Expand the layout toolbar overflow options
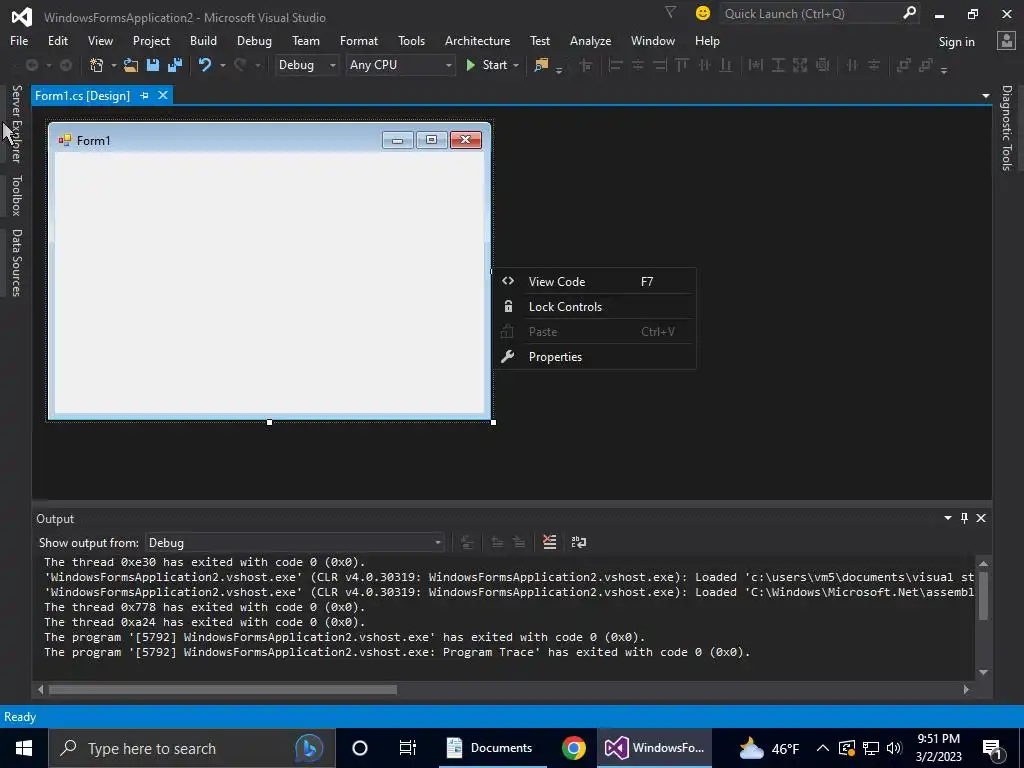The width and height of the screenshot is (1024, 768). [944, 70]
